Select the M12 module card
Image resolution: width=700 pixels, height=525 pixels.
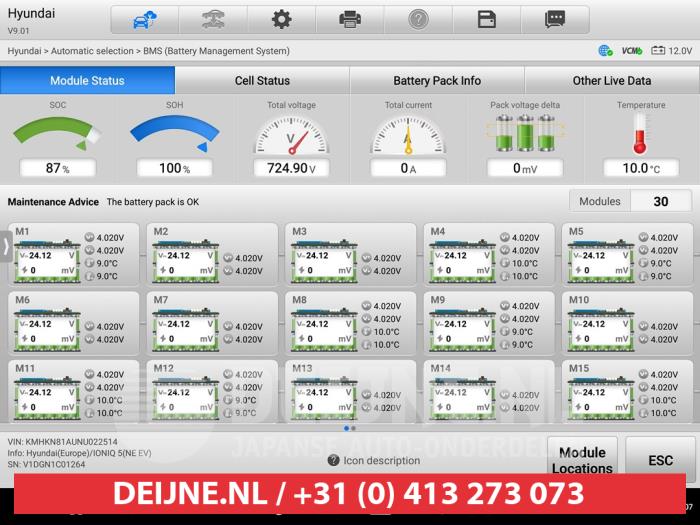click(212, 391)
